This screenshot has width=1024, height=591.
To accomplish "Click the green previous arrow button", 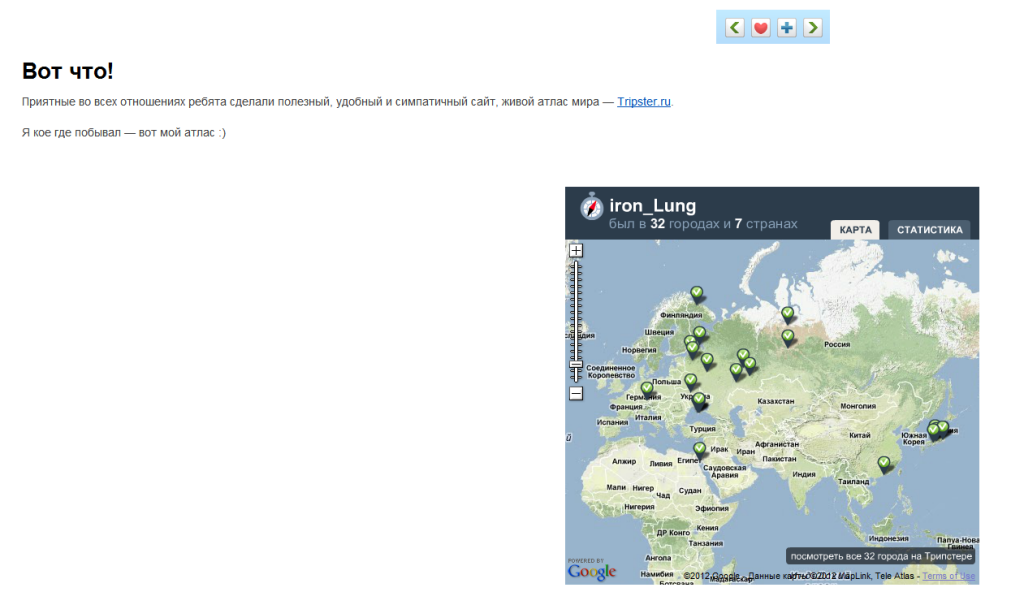I will pos(735,27).
